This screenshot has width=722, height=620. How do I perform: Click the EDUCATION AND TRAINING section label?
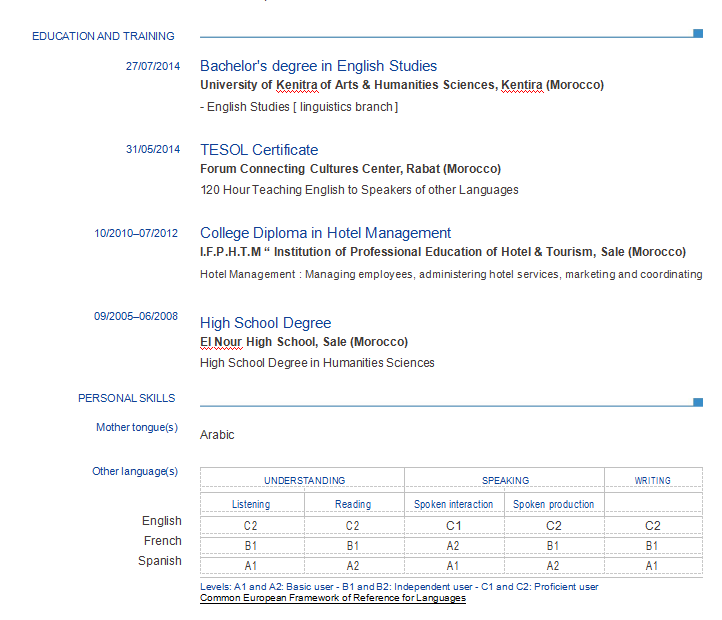point(103,36)
